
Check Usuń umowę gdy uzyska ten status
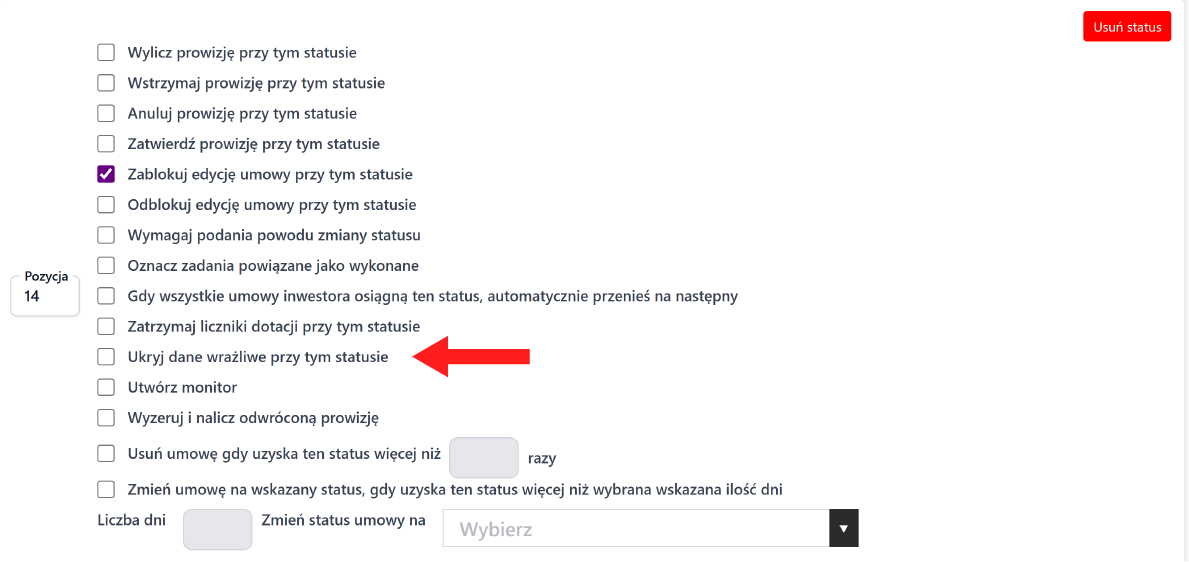pyautogui.click(x=106, y=454)
